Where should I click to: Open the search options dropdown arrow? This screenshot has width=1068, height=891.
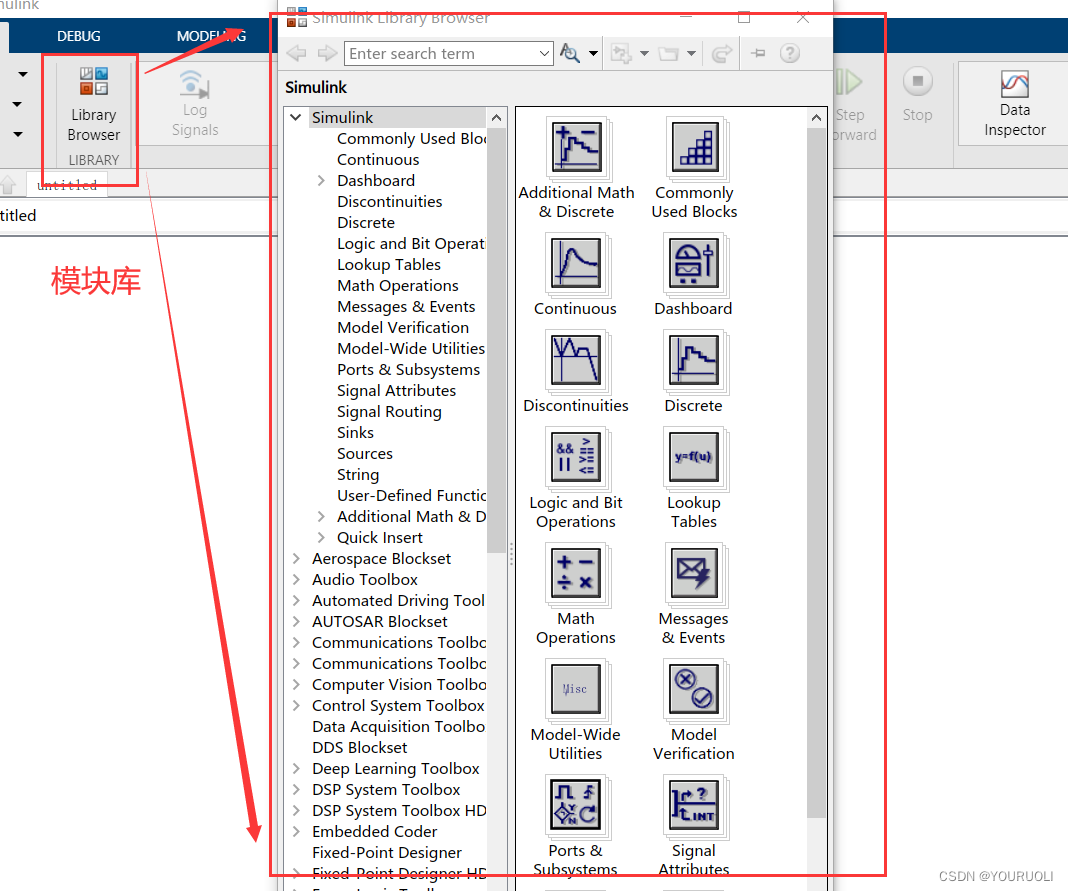pyautogui.click(x=593, y=53)
